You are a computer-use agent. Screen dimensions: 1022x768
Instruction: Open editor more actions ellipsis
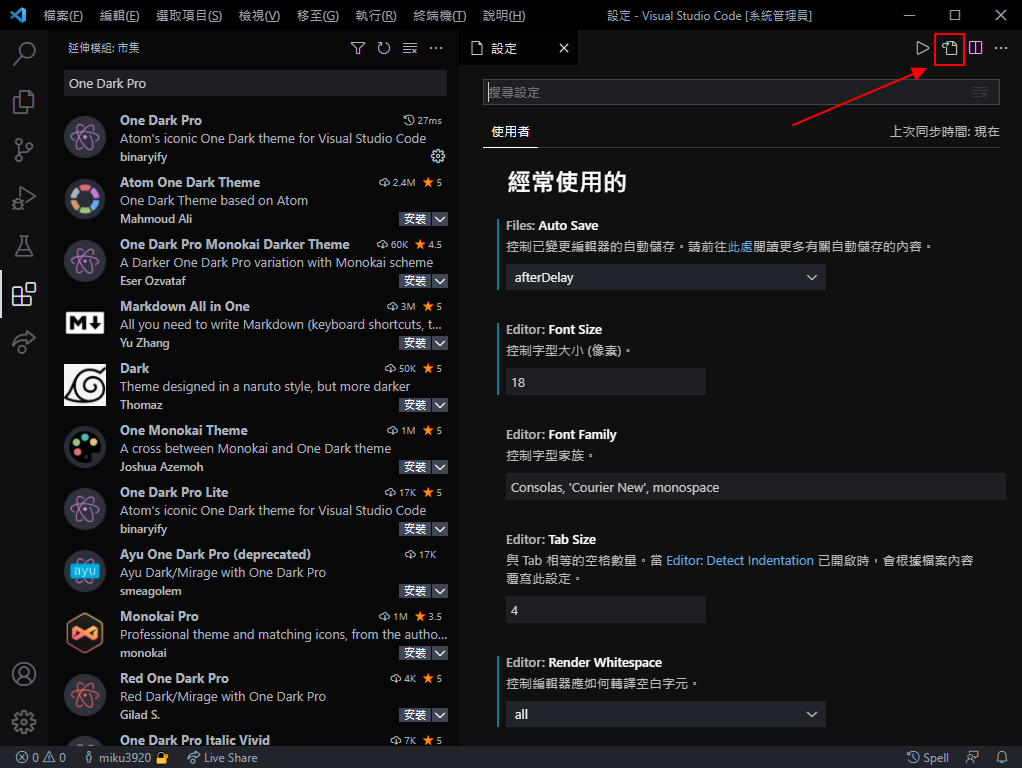point(1001,48)
